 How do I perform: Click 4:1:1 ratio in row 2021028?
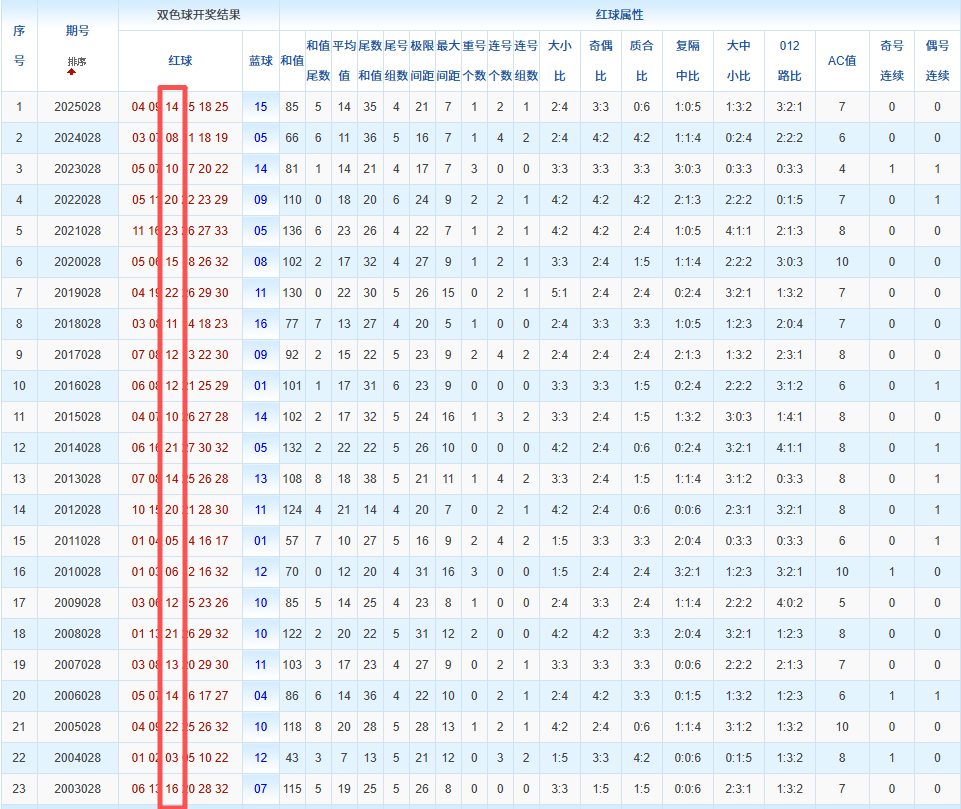pos(739,231)
